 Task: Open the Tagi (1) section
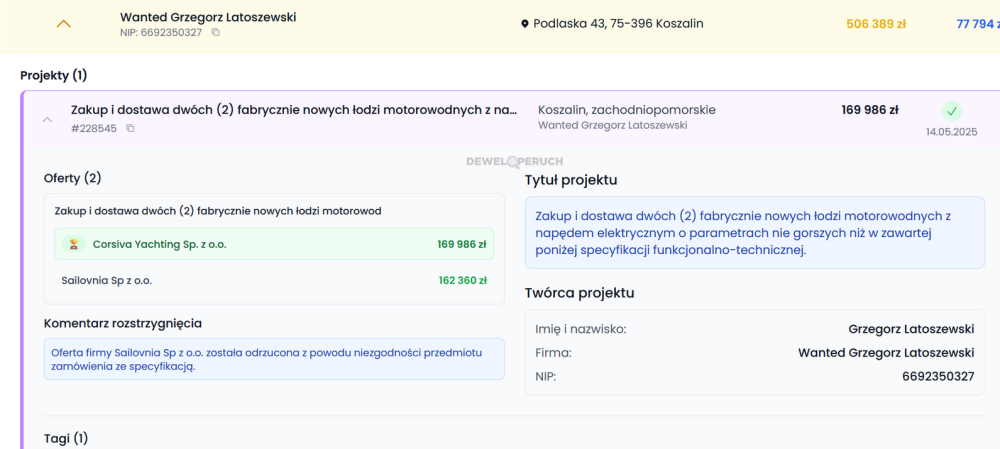tap(66, 438)
